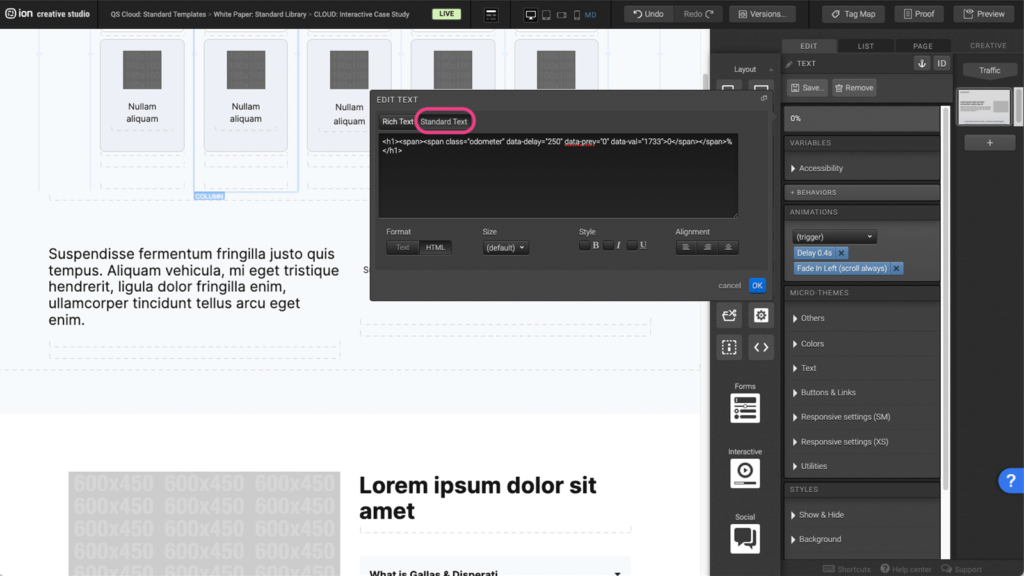Click in the HTML text editing area
The height and width of the screenshot is (576, 1024).
(557, 180)
